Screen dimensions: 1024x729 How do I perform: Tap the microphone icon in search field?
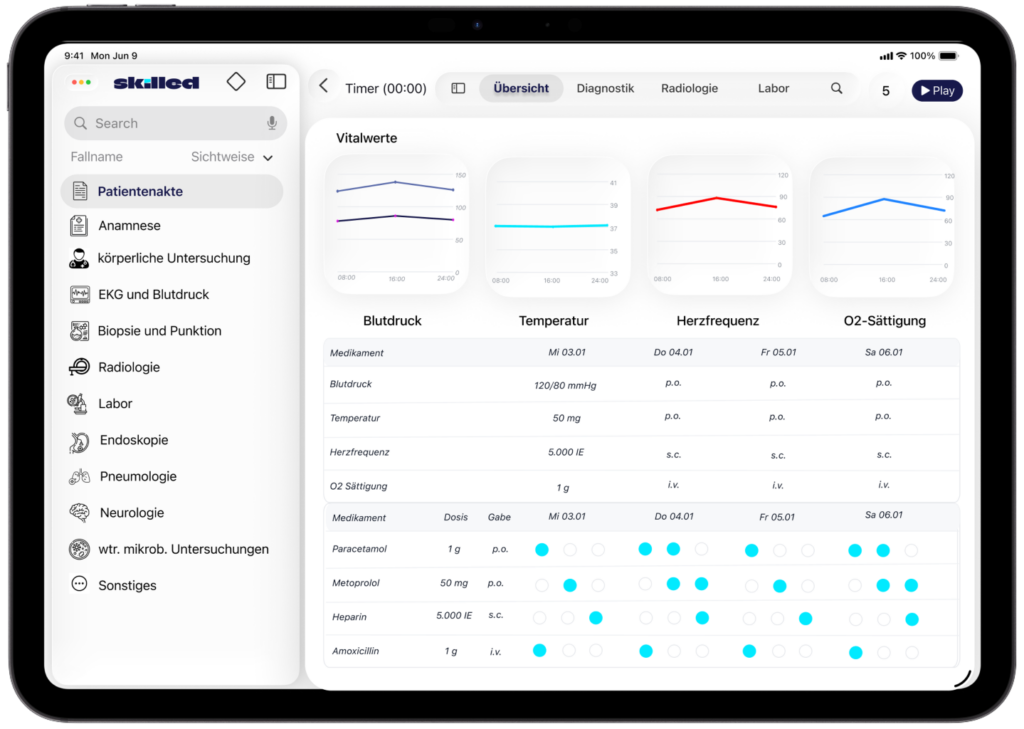coord(271,123)
